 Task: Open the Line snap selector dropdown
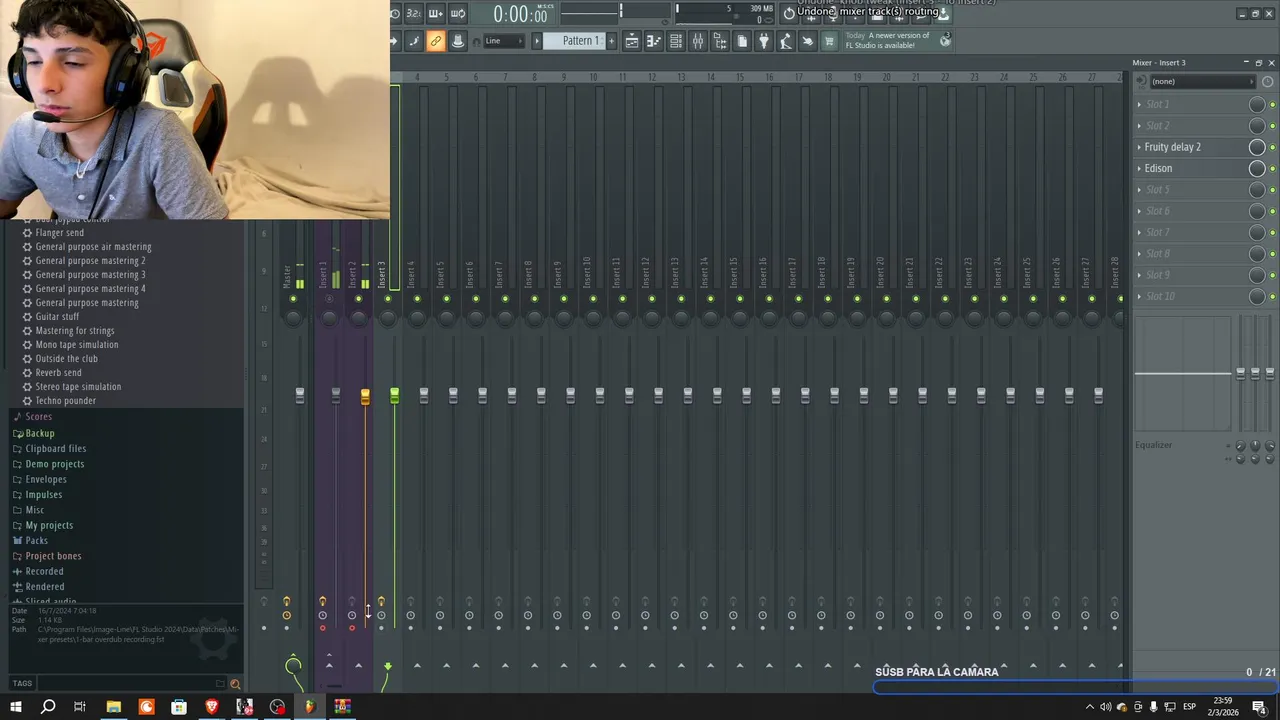click(x=506, y=41)
